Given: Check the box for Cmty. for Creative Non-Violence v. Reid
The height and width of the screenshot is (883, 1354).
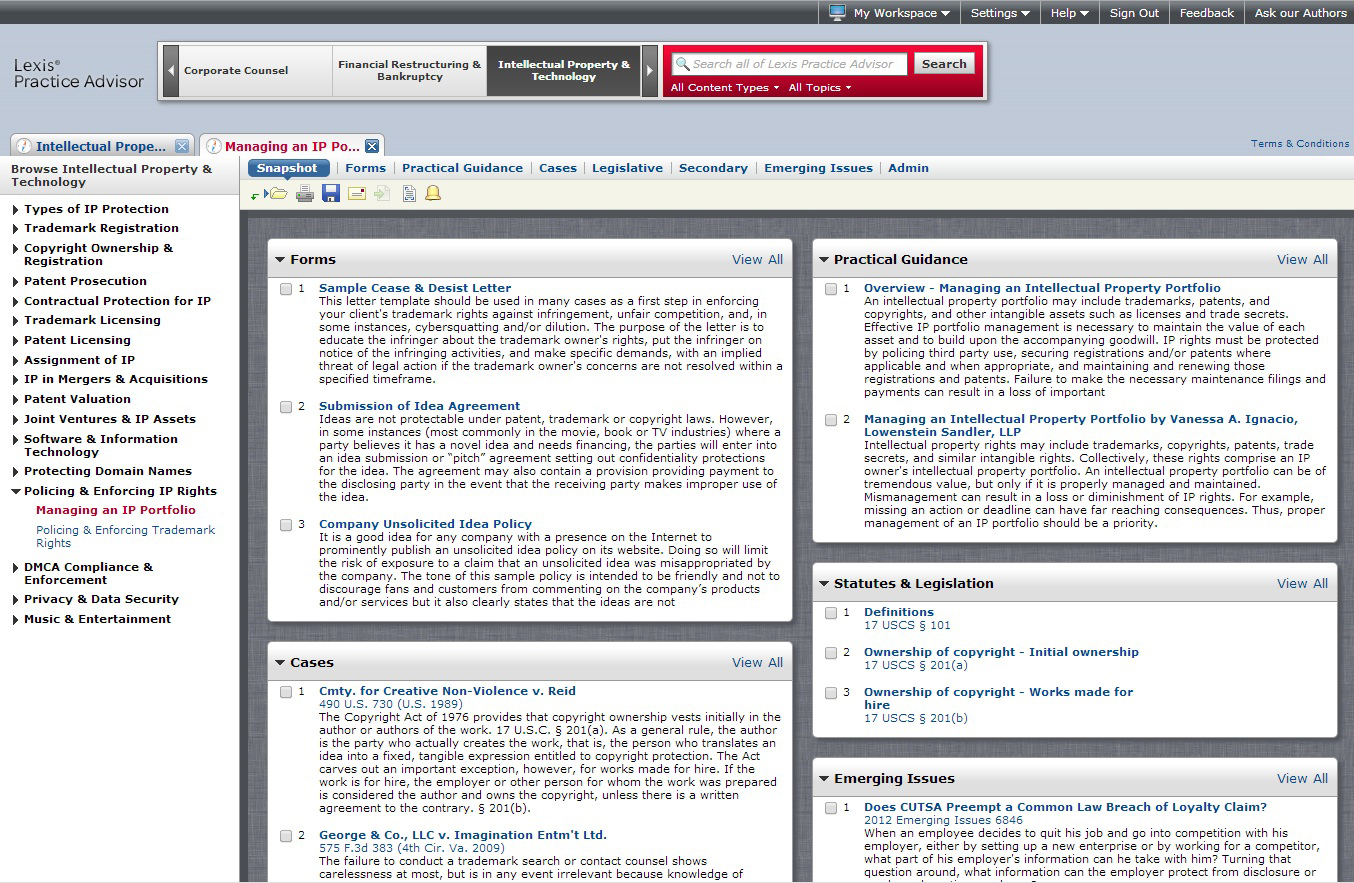Looking at the screenshot, I should (x=286, y=692).
